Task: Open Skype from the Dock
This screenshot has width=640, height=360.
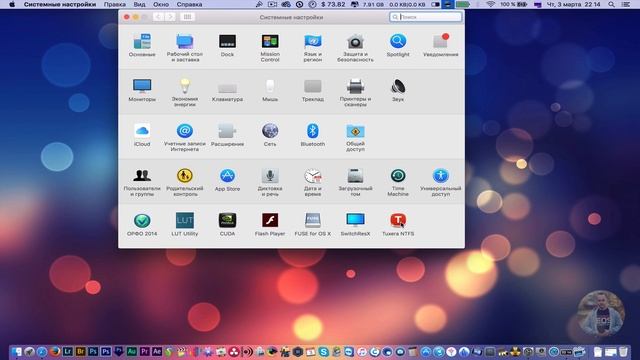Action: [323, 351]
